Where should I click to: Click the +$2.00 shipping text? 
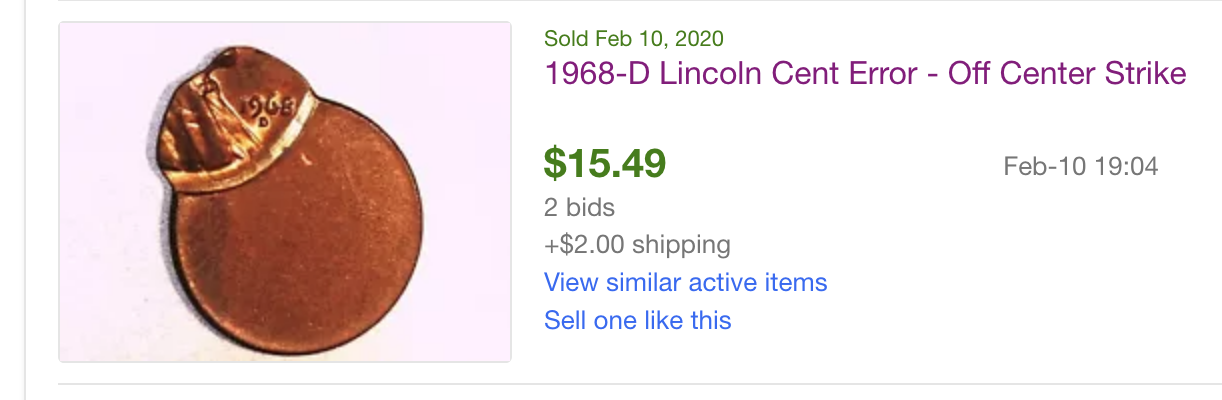click(636, 244)
